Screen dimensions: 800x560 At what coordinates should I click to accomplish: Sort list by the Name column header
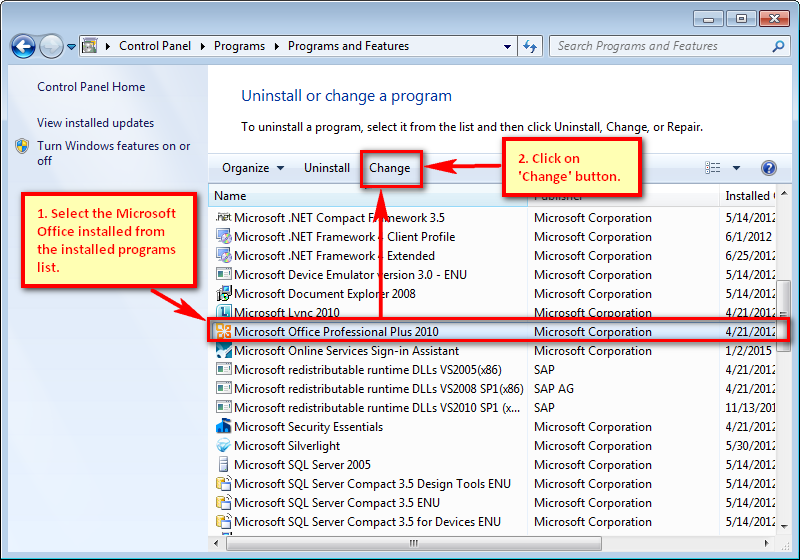367,196
